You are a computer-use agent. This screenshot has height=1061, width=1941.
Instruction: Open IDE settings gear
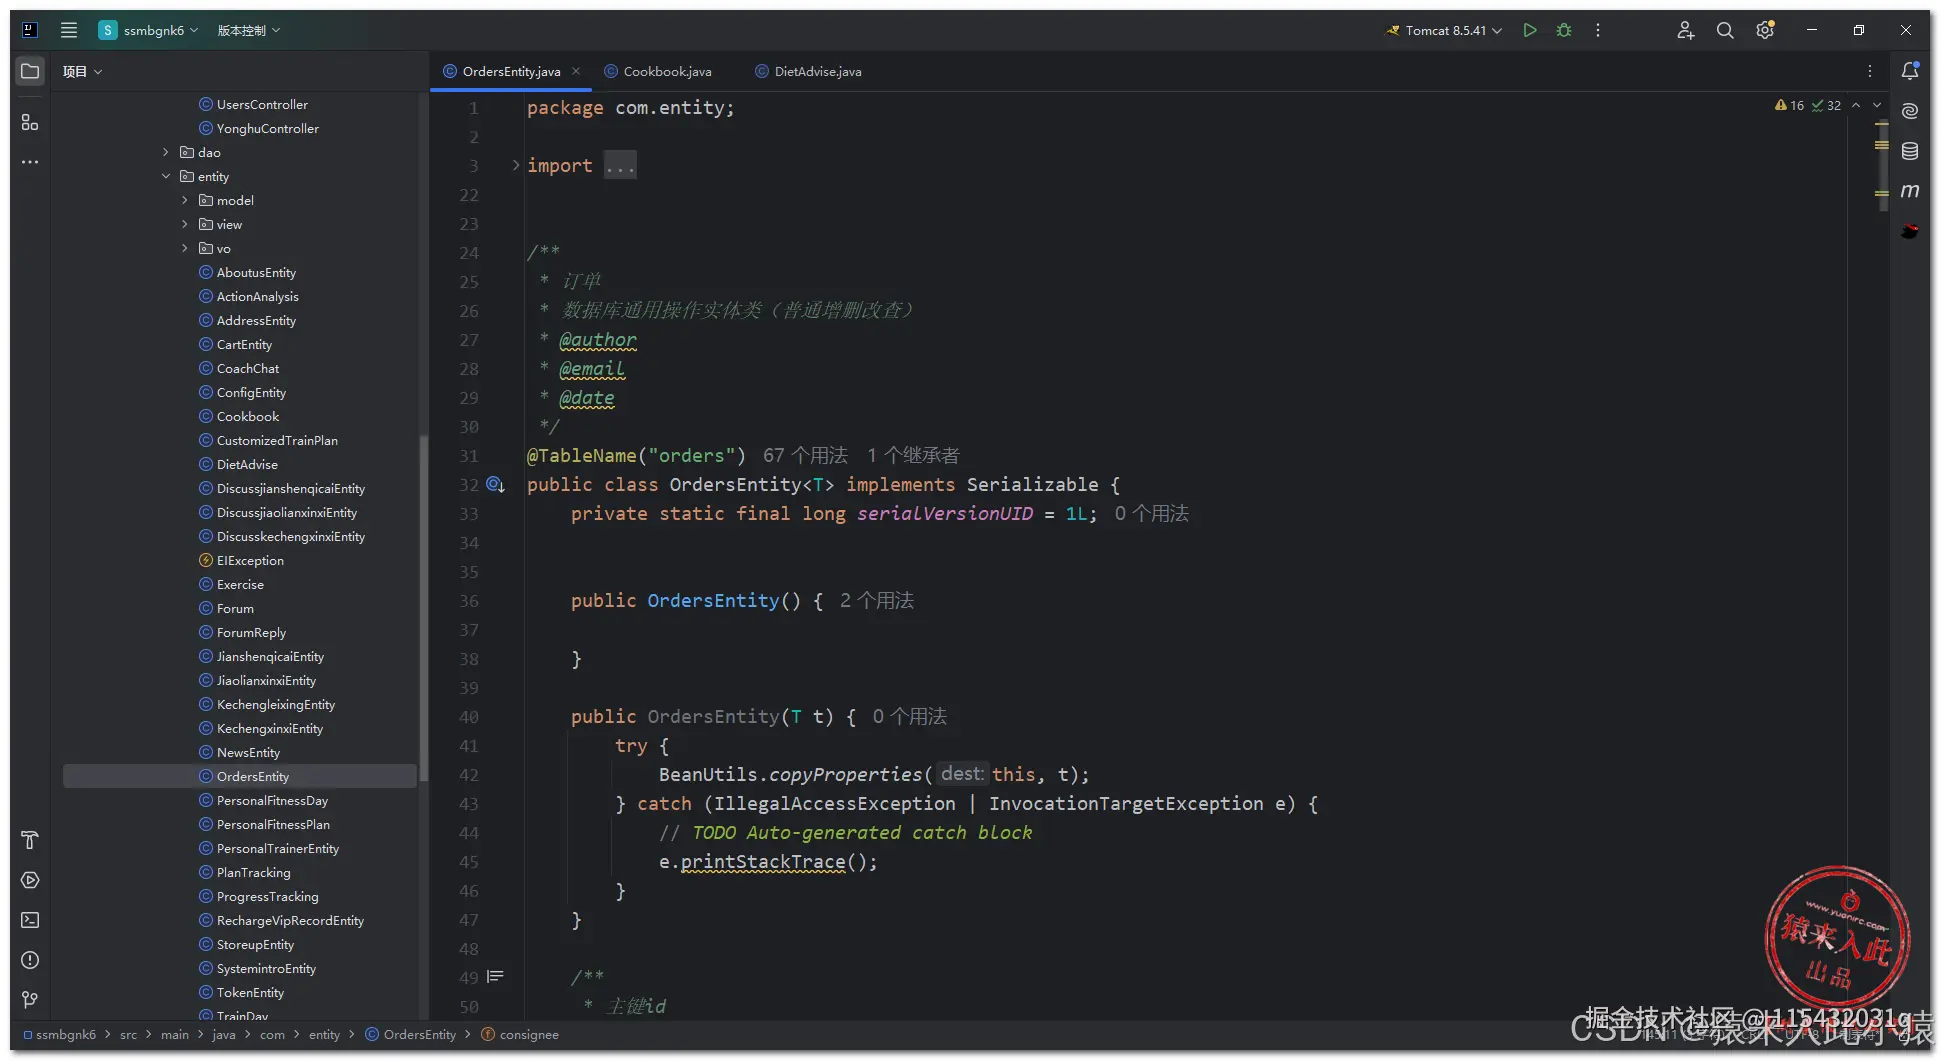pos(1765,30)
